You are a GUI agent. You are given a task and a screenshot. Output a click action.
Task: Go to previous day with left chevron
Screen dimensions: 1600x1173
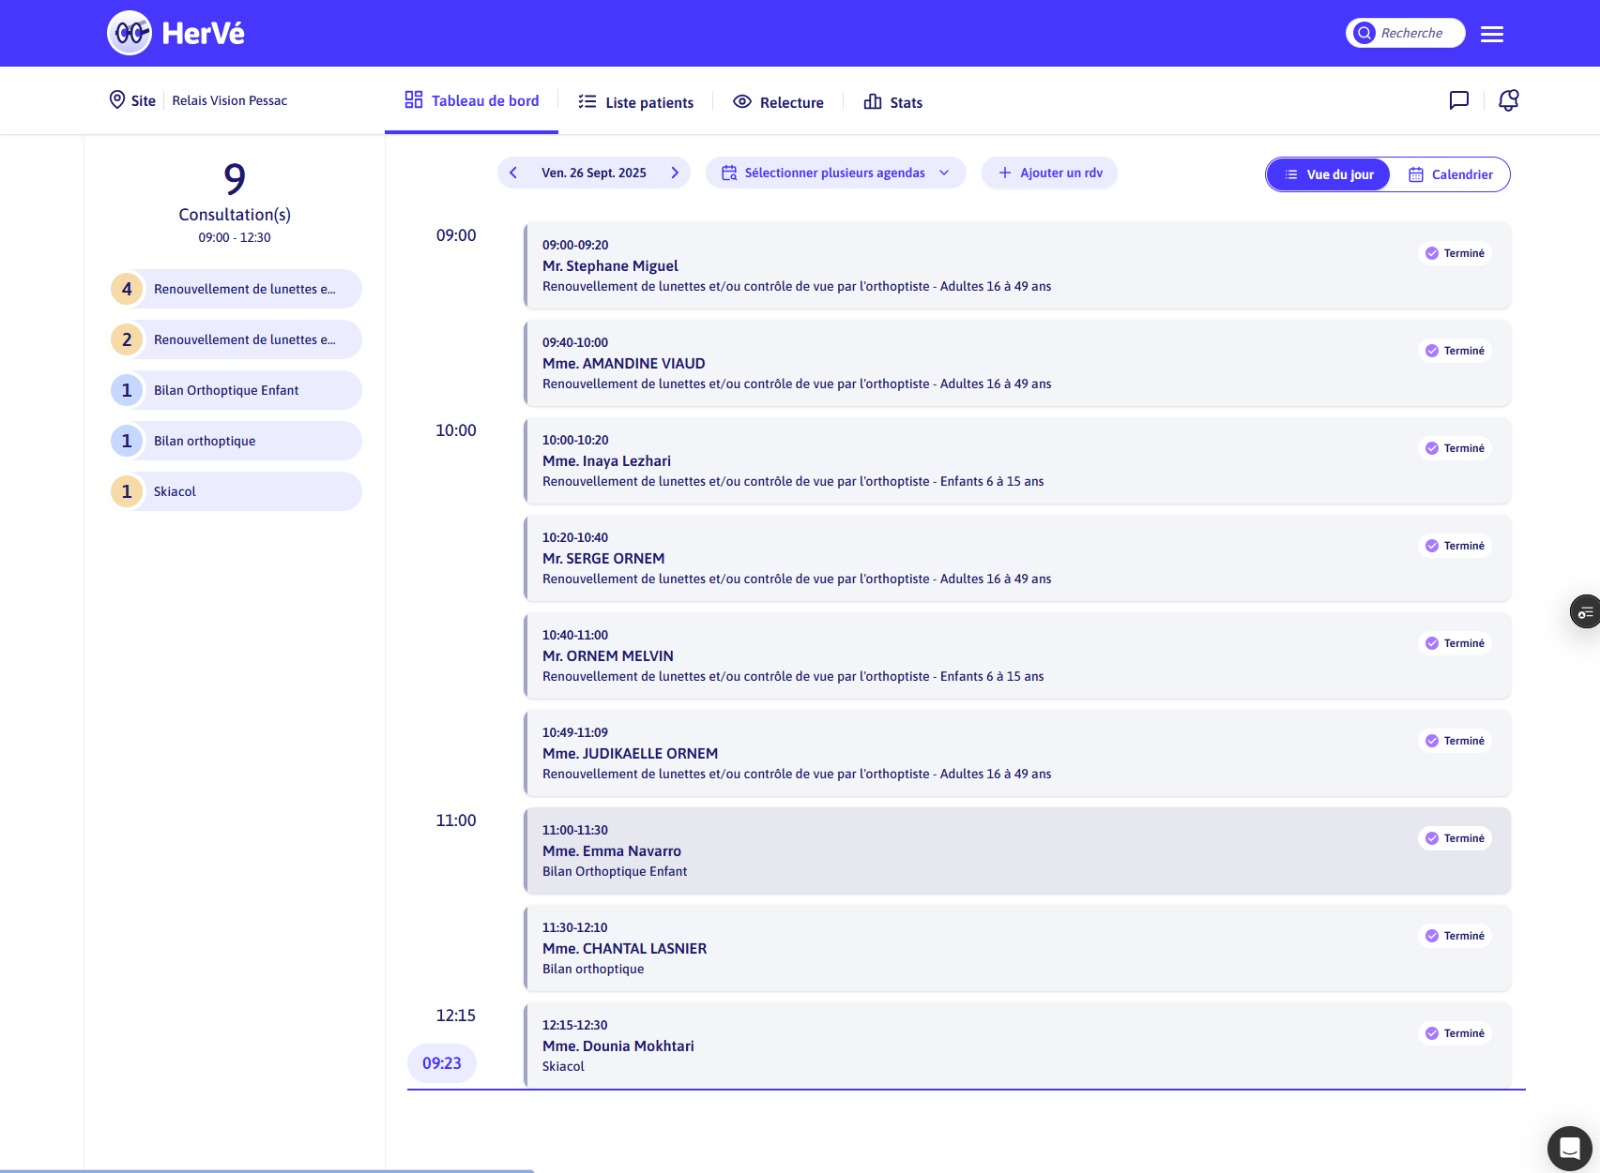pos(514,173)
